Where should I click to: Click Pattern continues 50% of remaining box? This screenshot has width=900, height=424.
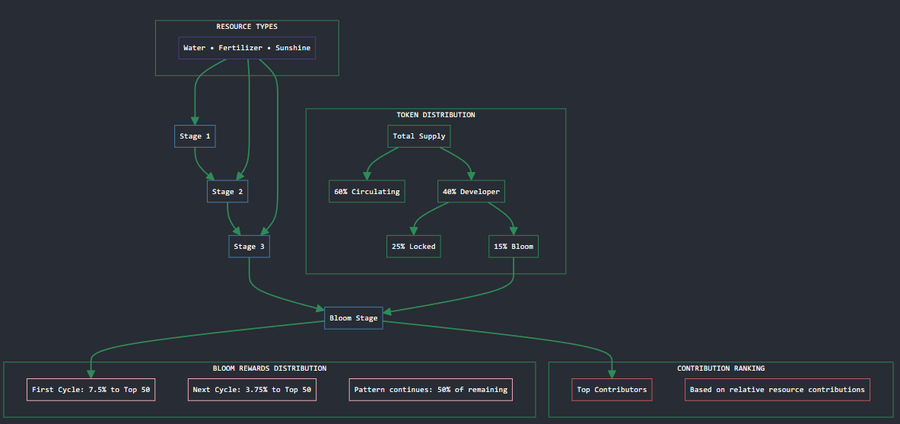[x=430, y=389]
